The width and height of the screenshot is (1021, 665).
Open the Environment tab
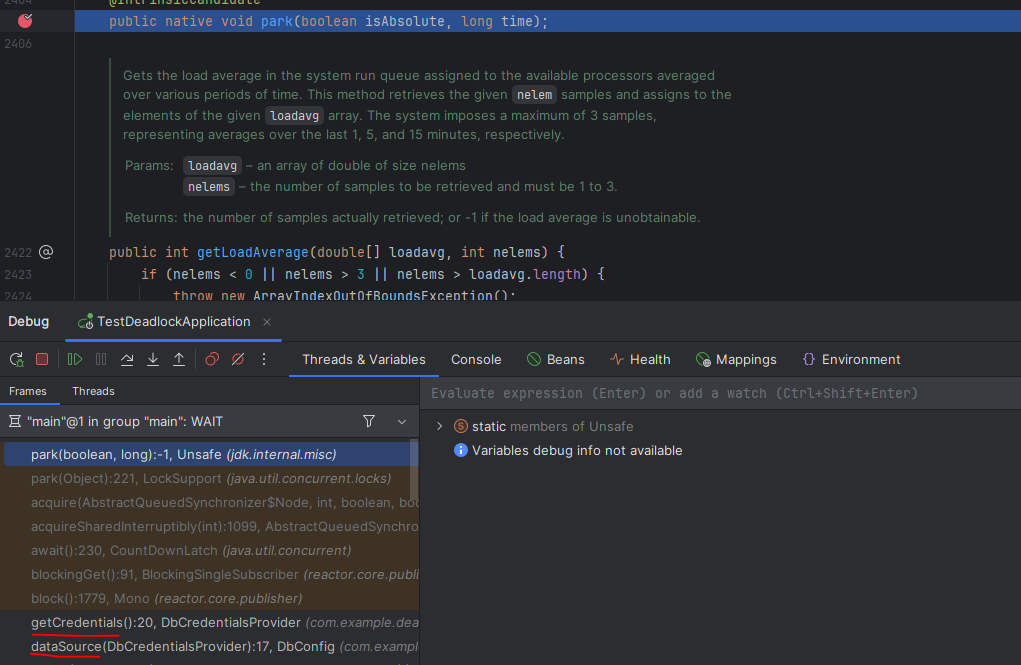coord(851,360)
